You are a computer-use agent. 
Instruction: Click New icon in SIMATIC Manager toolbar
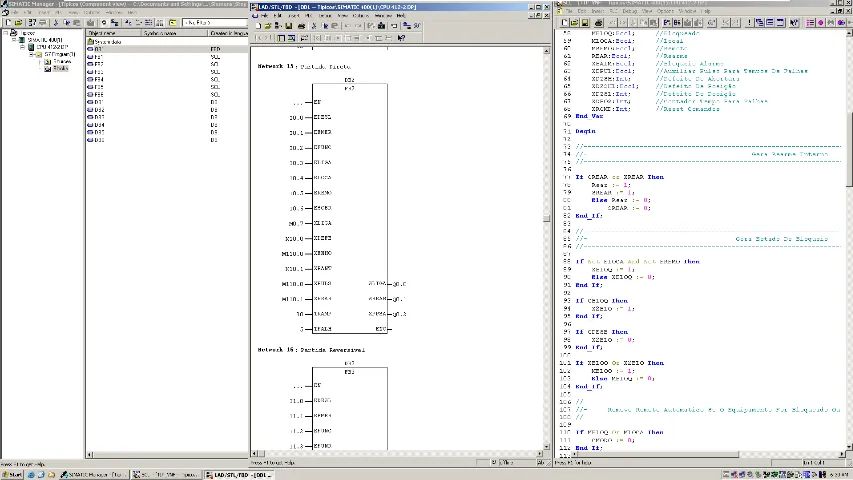[8, 23]
